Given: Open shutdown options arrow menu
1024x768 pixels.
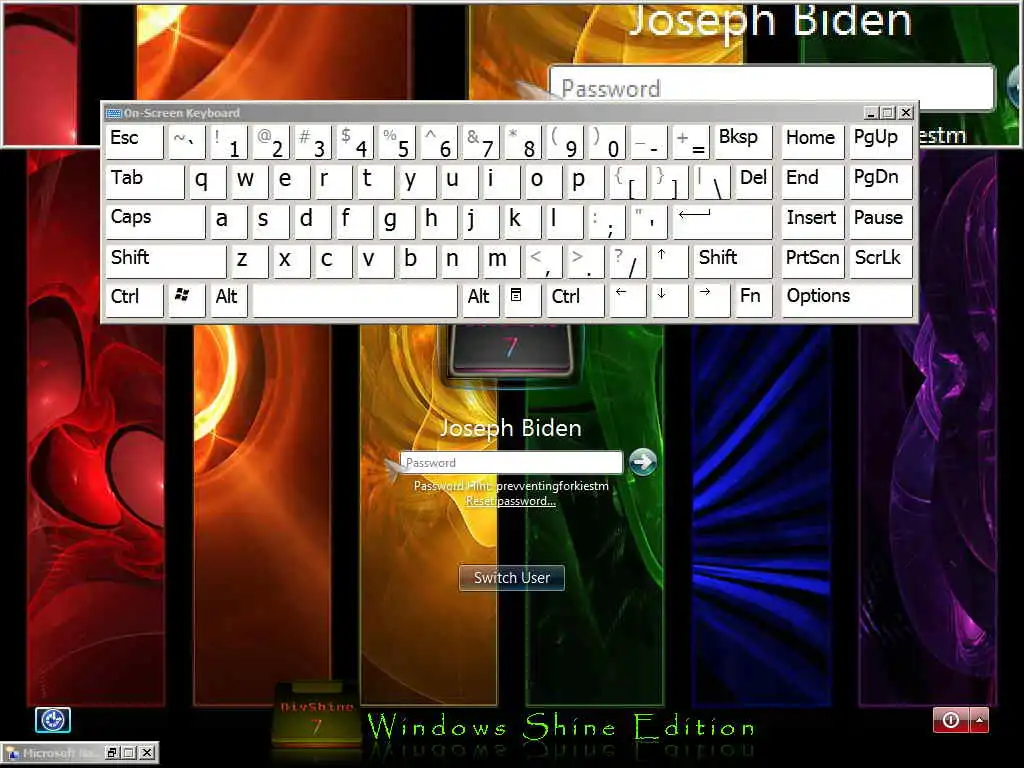Looking at the screenshot, I should 979,720.
